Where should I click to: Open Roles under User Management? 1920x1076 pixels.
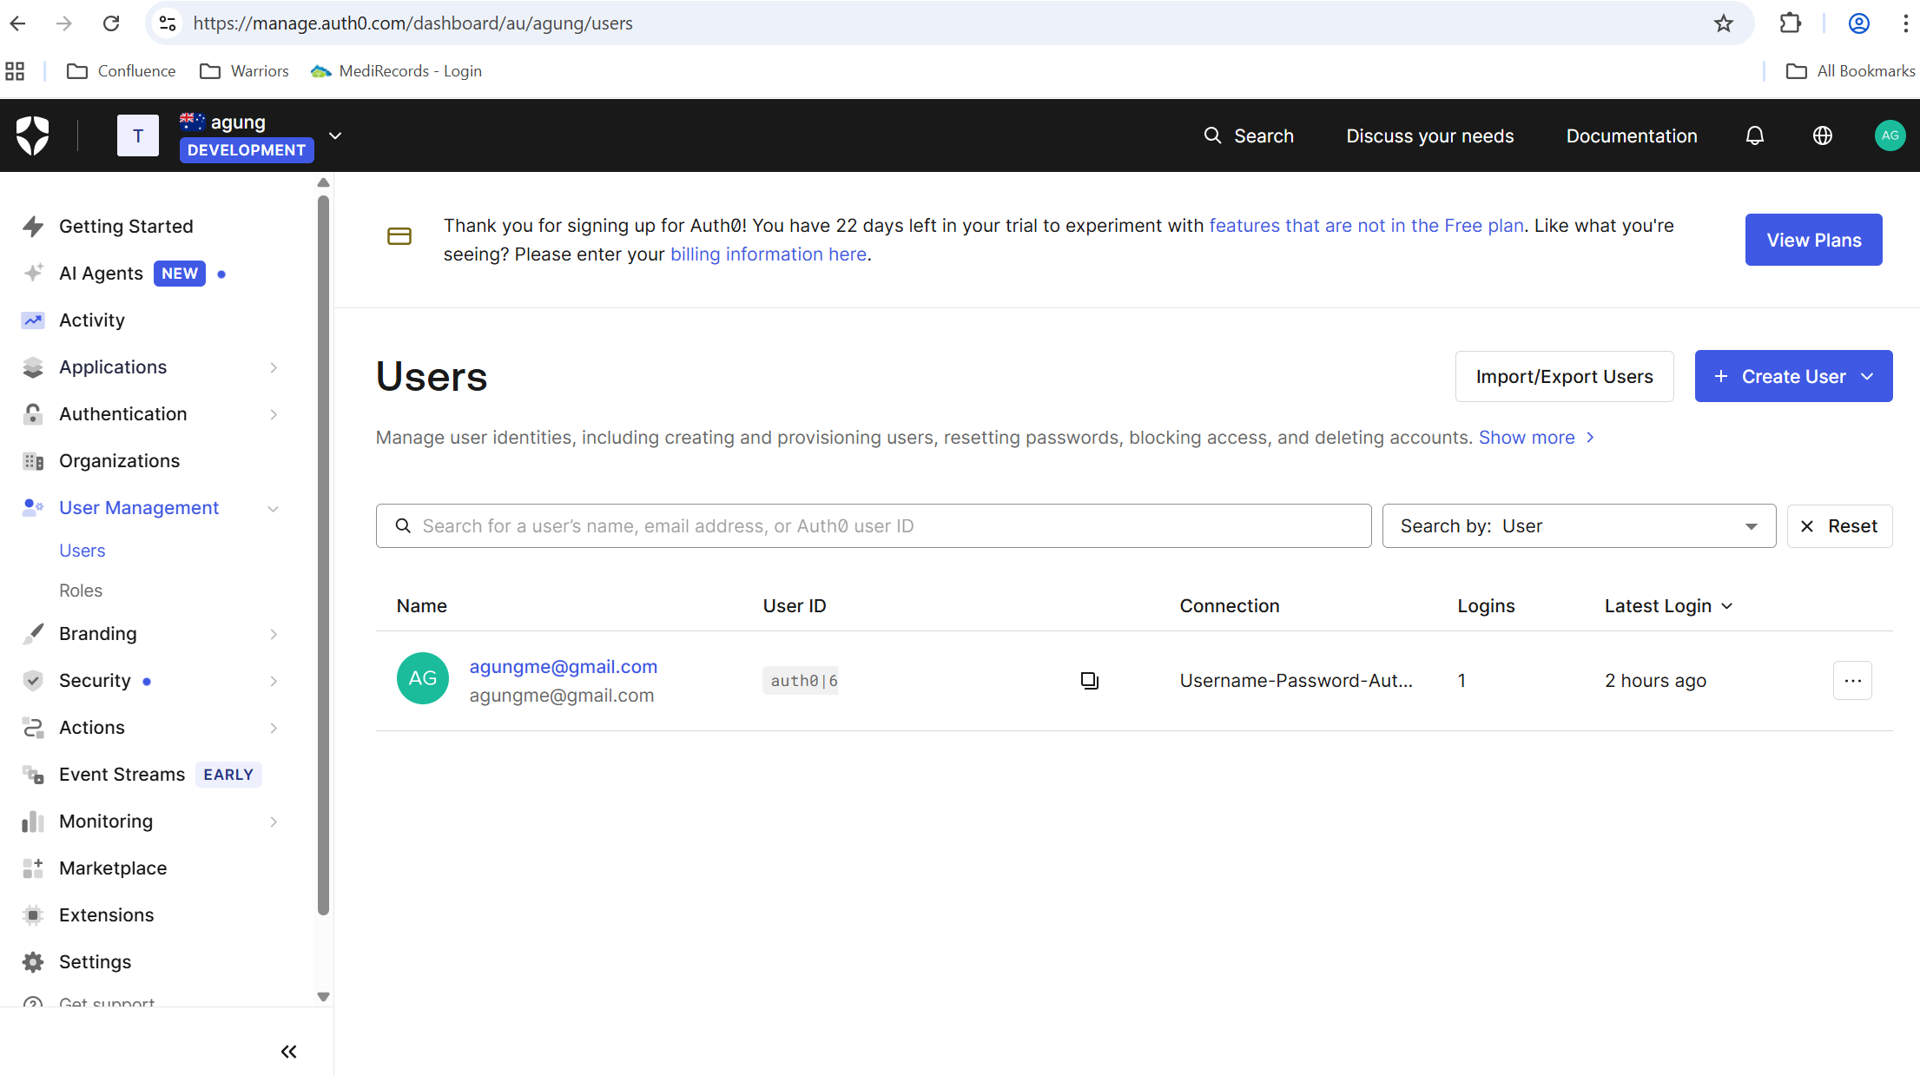(81, 591)
